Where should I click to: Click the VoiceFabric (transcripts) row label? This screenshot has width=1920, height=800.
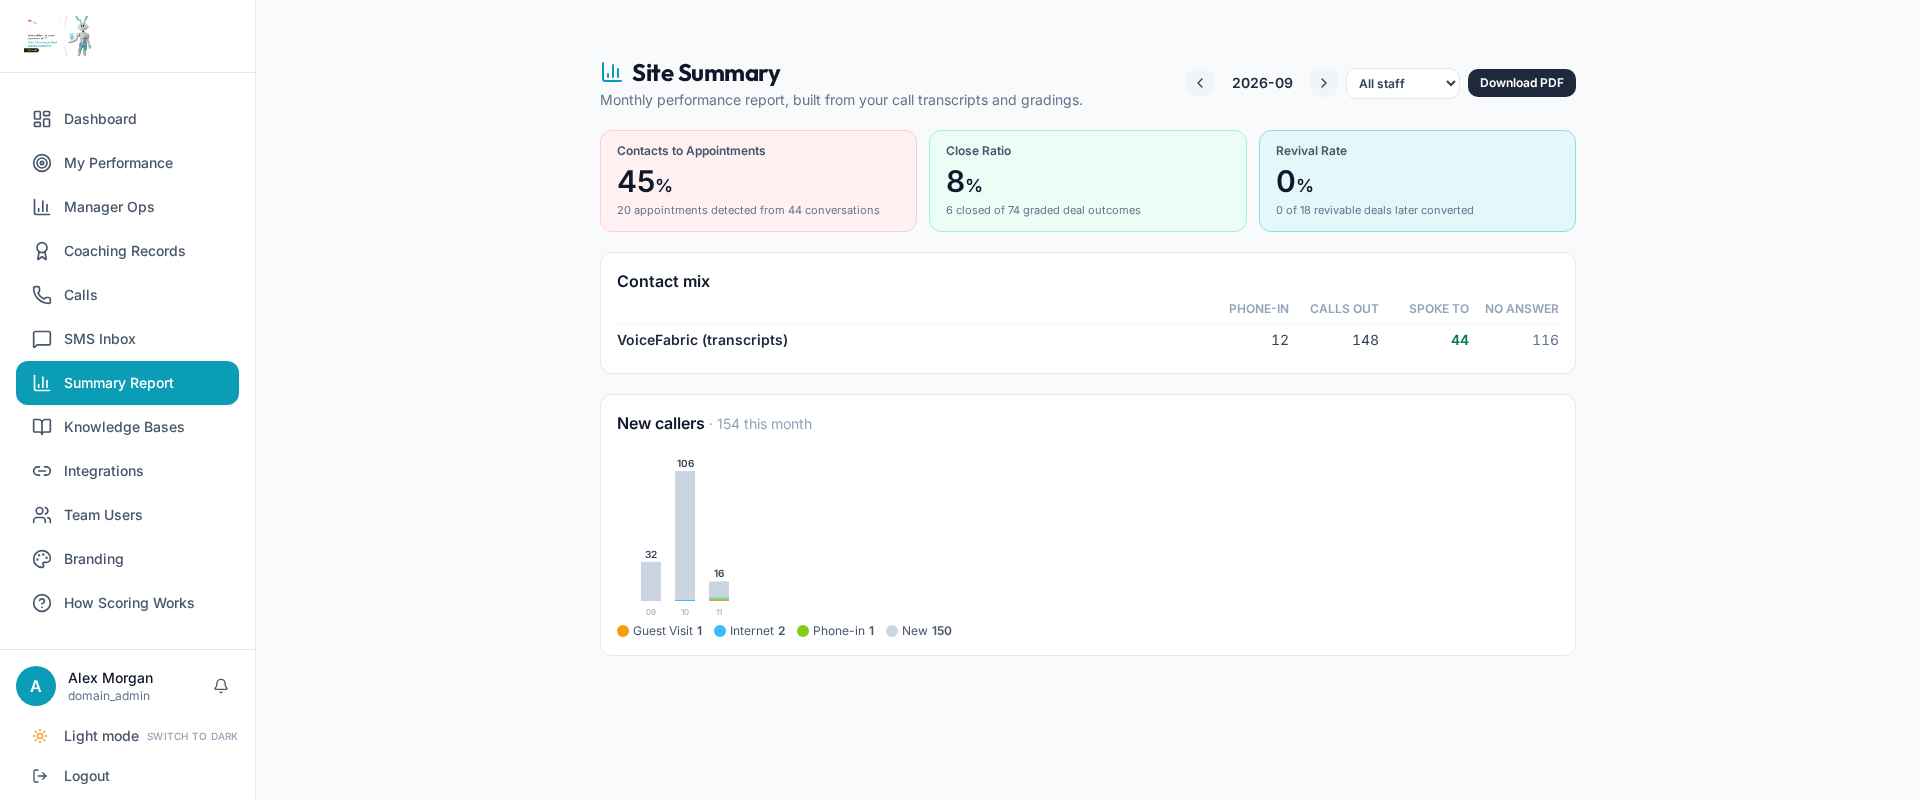(702, 340)
